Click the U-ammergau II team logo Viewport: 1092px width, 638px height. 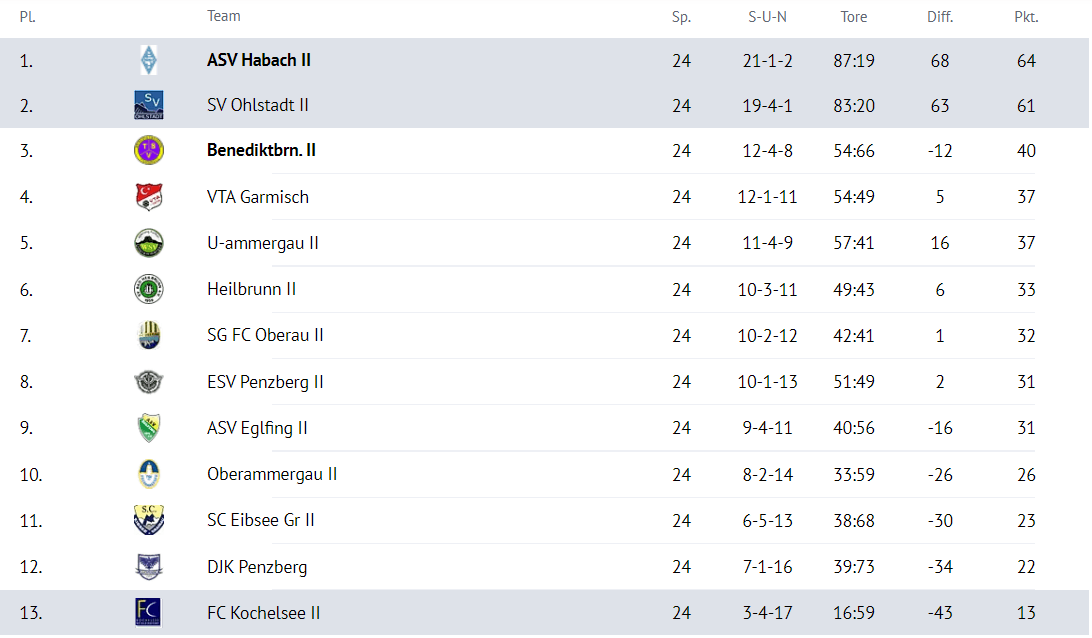pos(149,243)
